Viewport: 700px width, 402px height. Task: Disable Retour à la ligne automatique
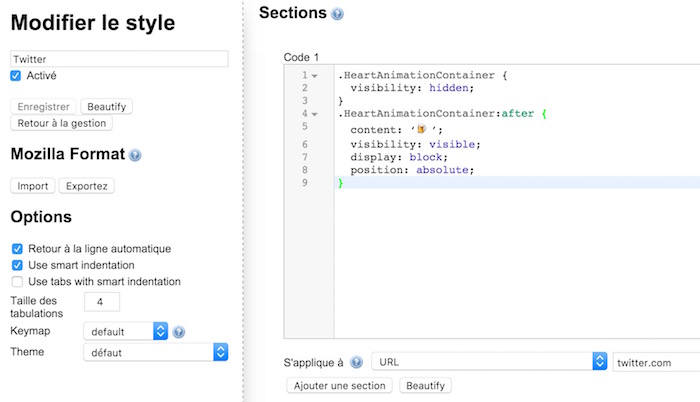click(16, 248)
